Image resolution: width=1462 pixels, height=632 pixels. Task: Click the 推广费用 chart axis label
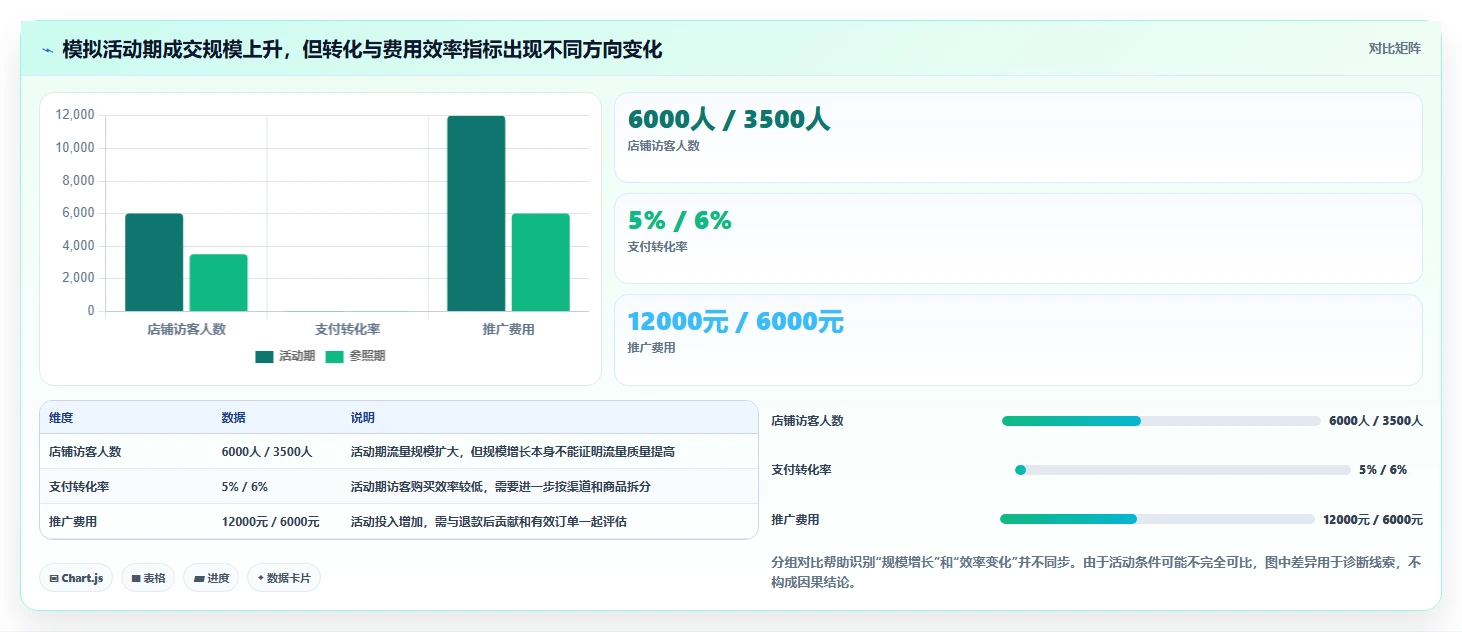pyautogui.click(x=508, y=329)
